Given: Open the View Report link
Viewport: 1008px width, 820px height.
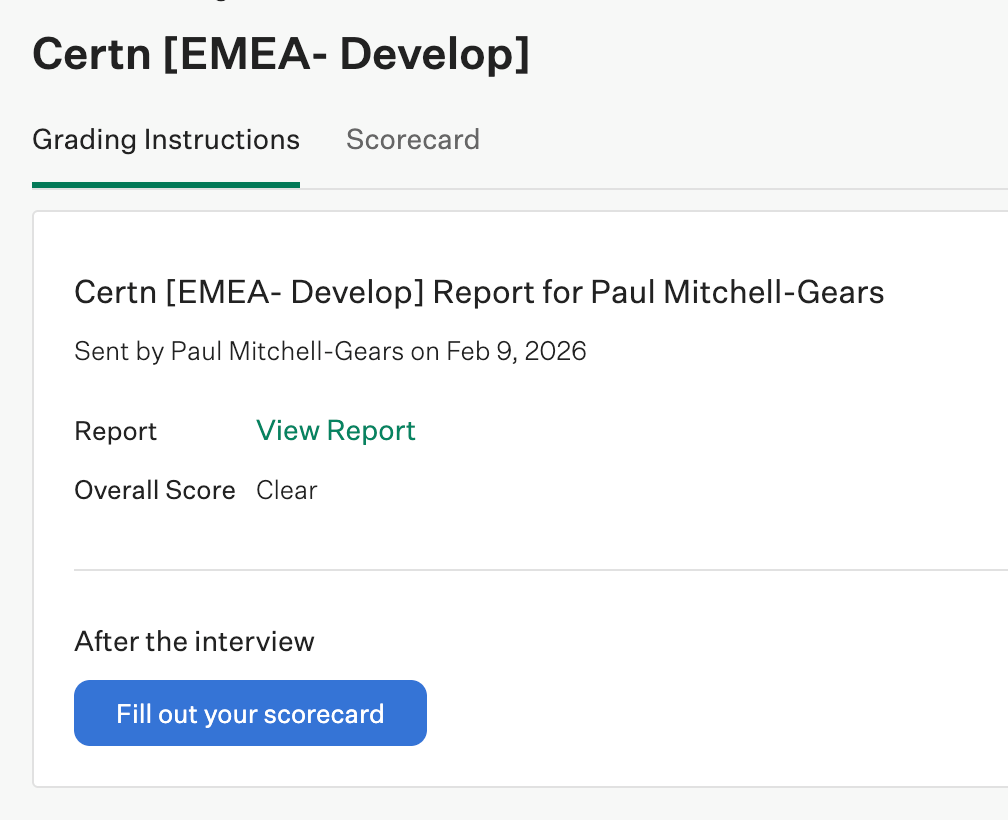Looking at the screenshot, I should [x=335, y=431].
